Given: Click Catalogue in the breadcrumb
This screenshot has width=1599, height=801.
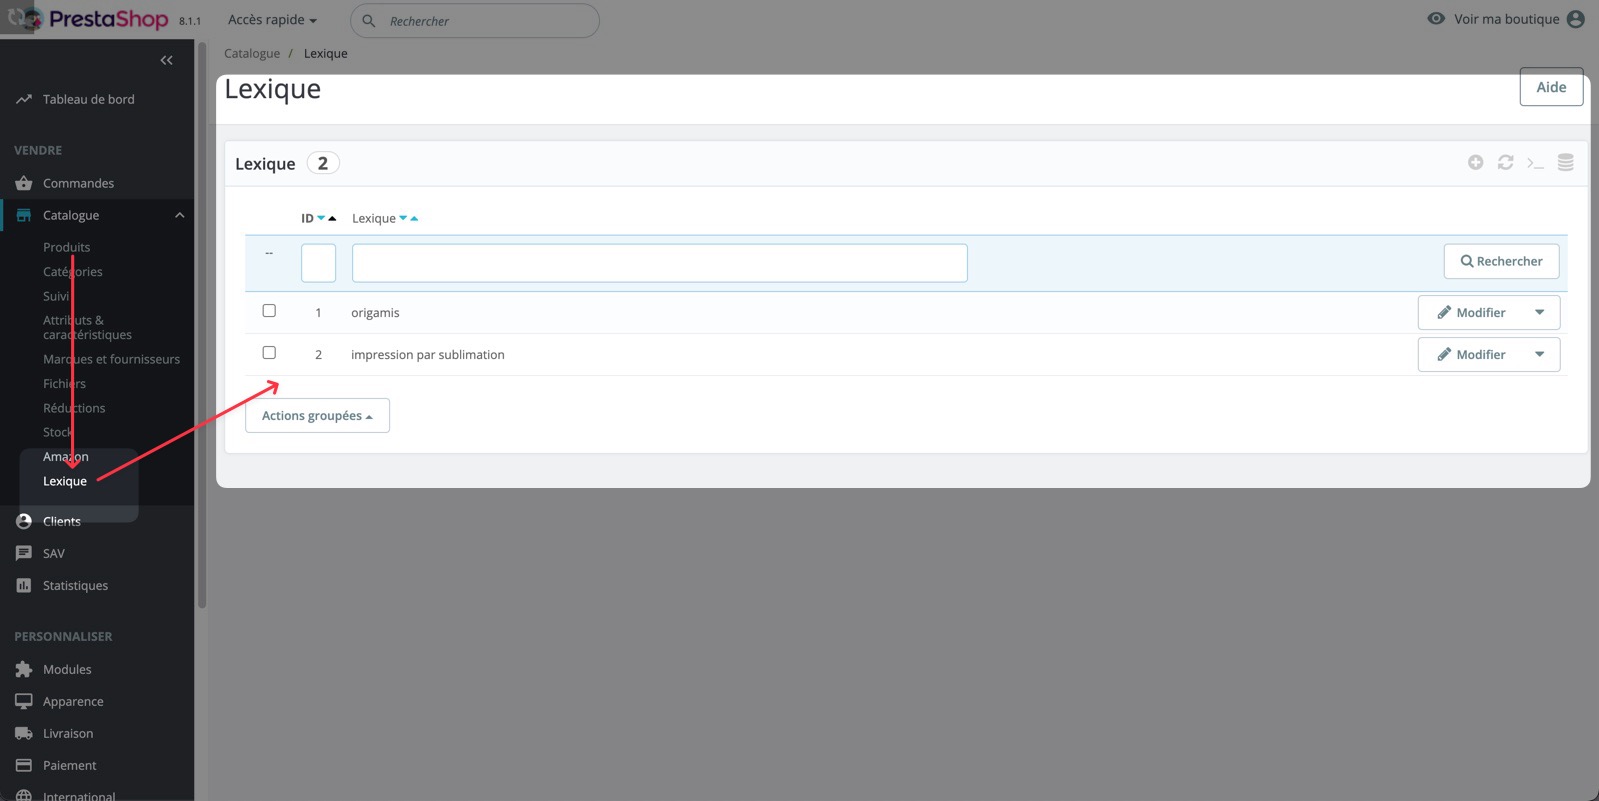Looking at the screenshot, I should click(x=252, y=53).
